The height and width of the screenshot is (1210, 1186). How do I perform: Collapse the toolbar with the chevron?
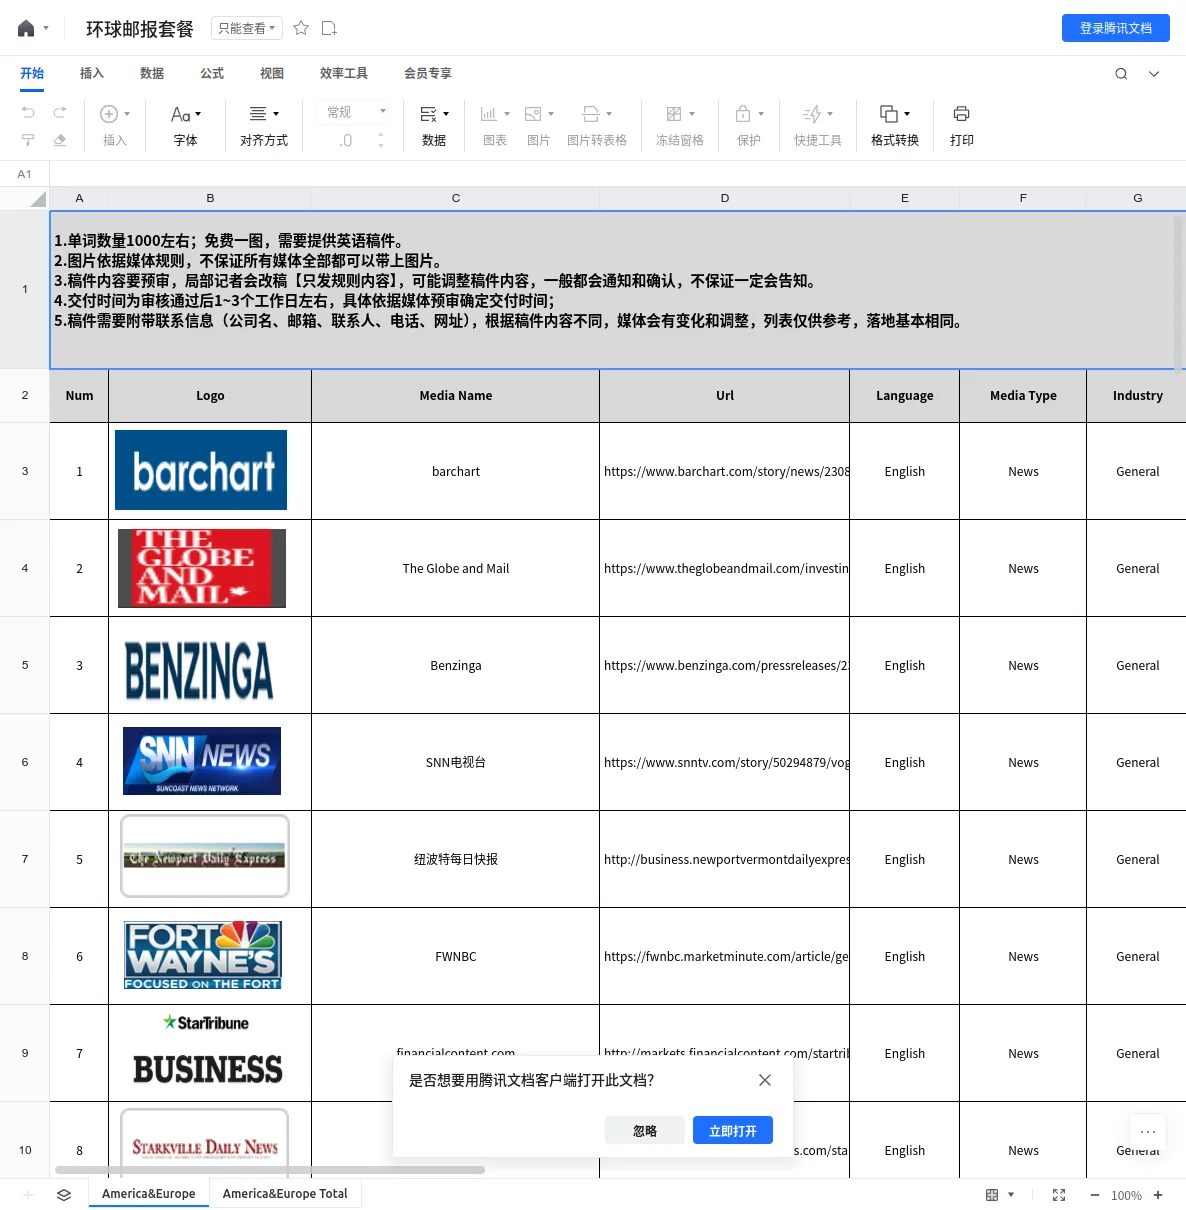[x=1154, y=73]
